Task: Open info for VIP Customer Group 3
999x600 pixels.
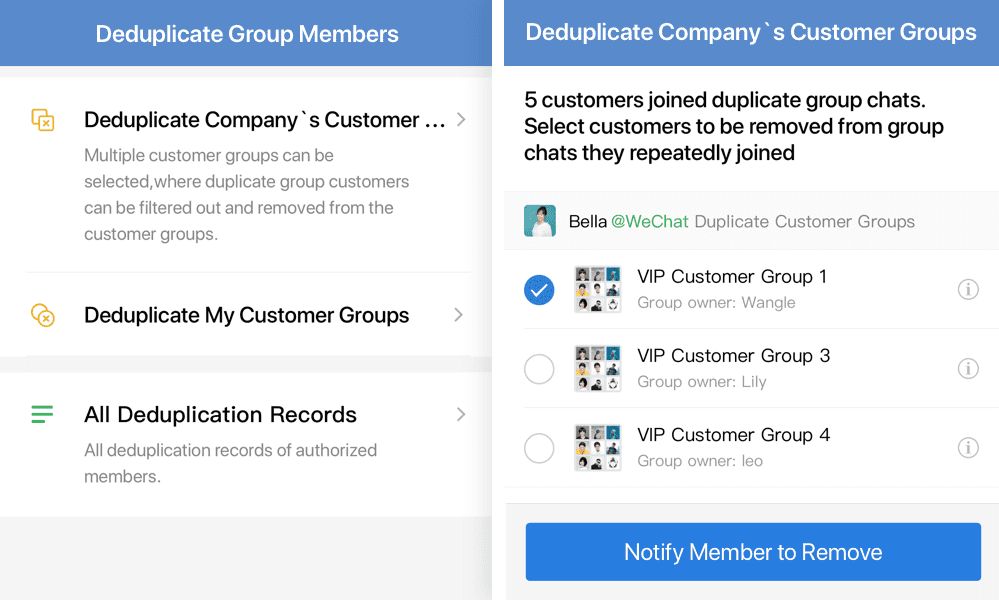Action: pyautogui.click(x=968, y=368)
